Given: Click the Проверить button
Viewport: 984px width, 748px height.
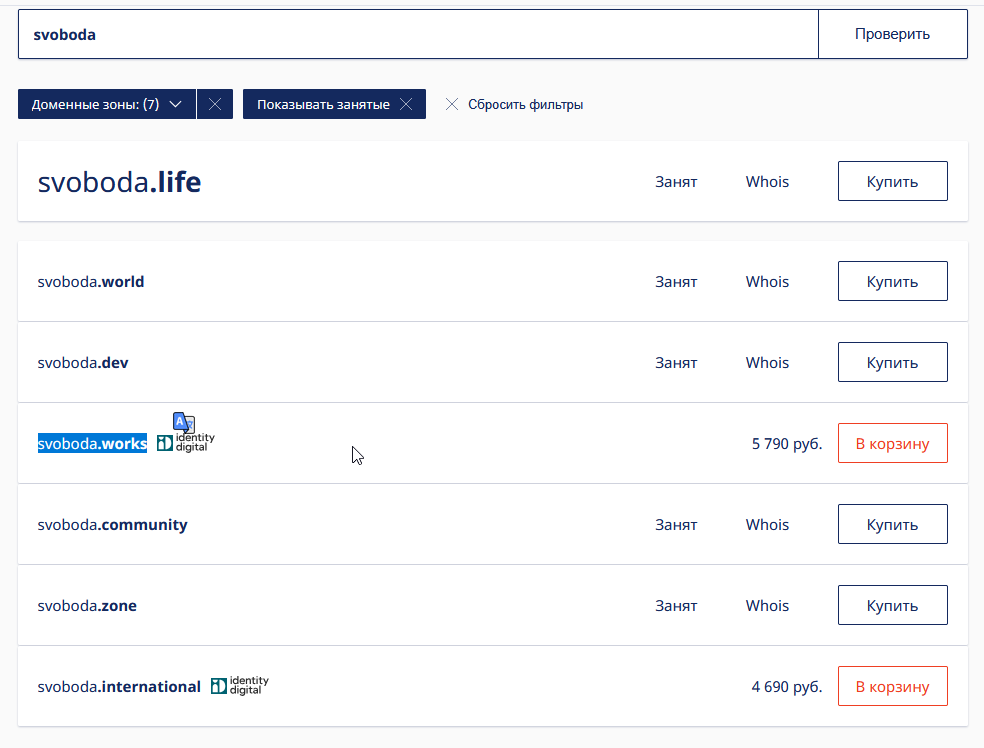Looking at the screenshot, I should 892,34.
